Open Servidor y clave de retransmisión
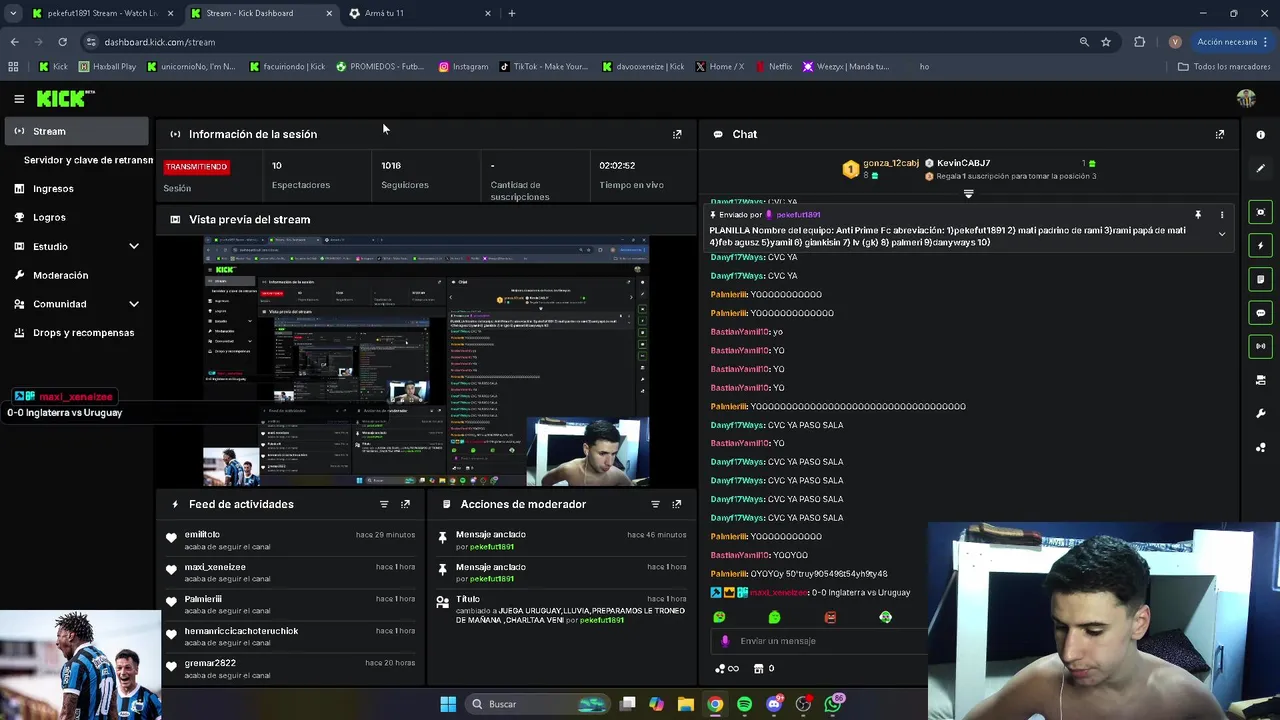The height and width of the screenshot is (720, 1280). coord(88,160)
